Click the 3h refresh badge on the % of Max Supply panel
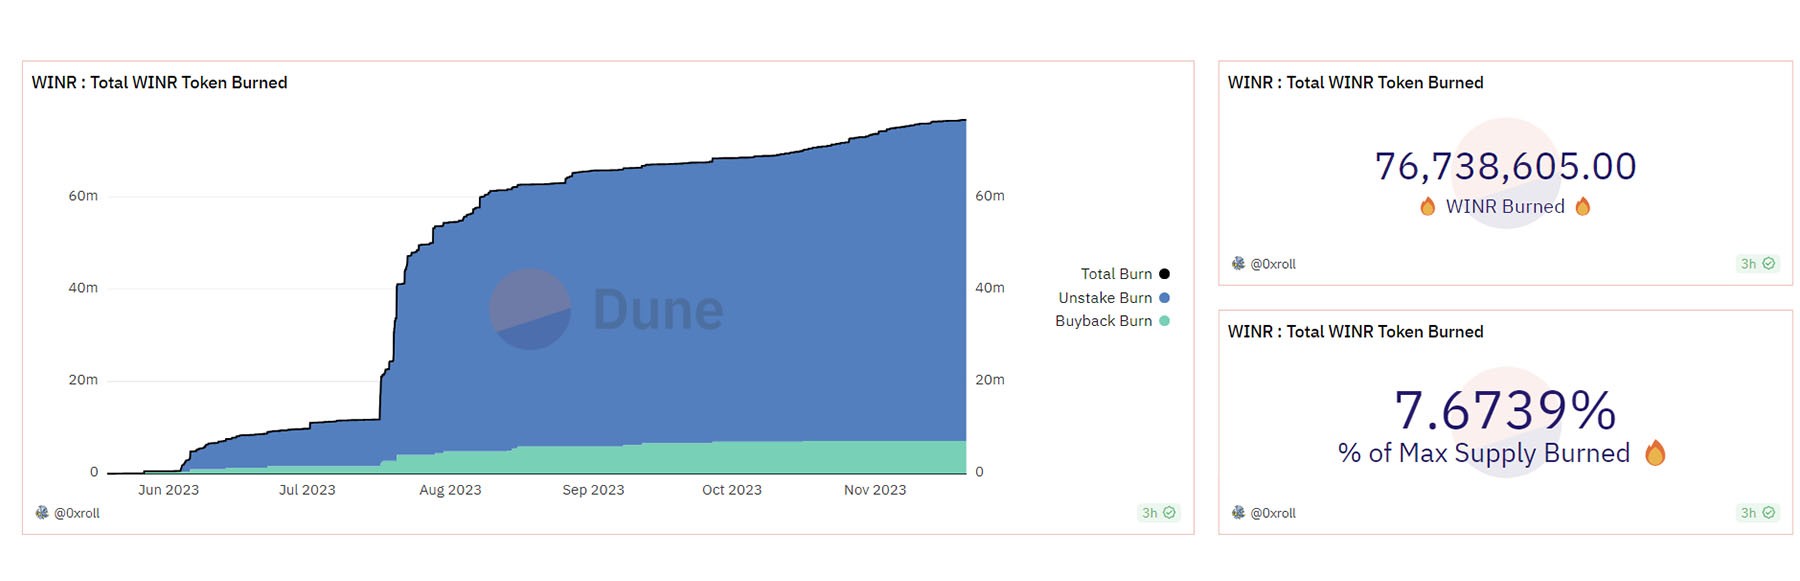 (x=1758, y=513)
